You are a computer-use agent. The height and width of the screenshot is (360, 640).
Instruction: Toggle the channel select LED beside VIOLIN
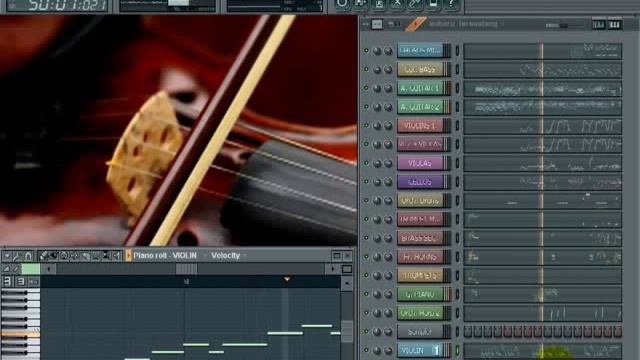coord(457,350)
